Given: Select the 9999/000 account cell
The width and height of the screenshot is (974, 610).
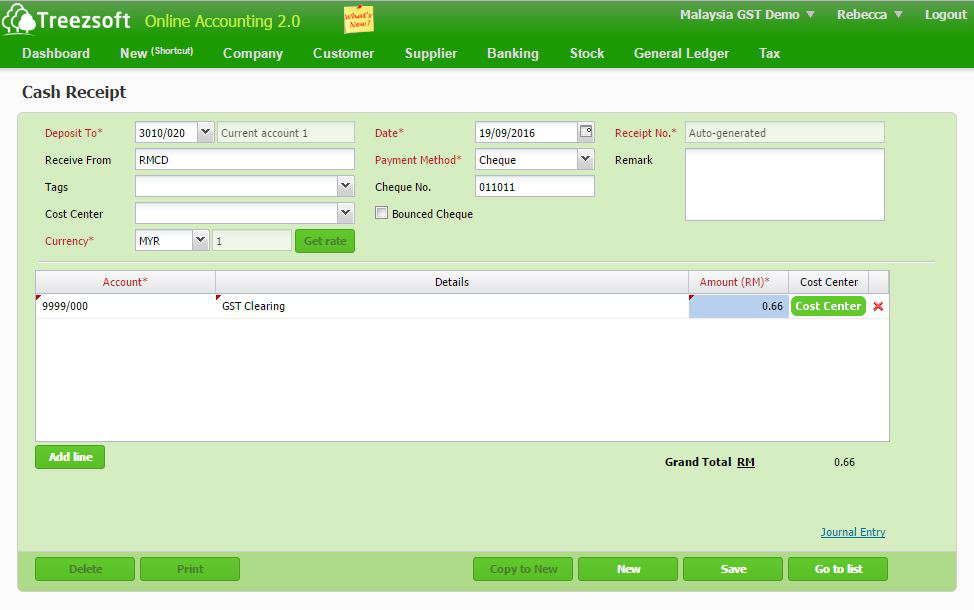Looking at the screenshot, I should tap(125, 306).
